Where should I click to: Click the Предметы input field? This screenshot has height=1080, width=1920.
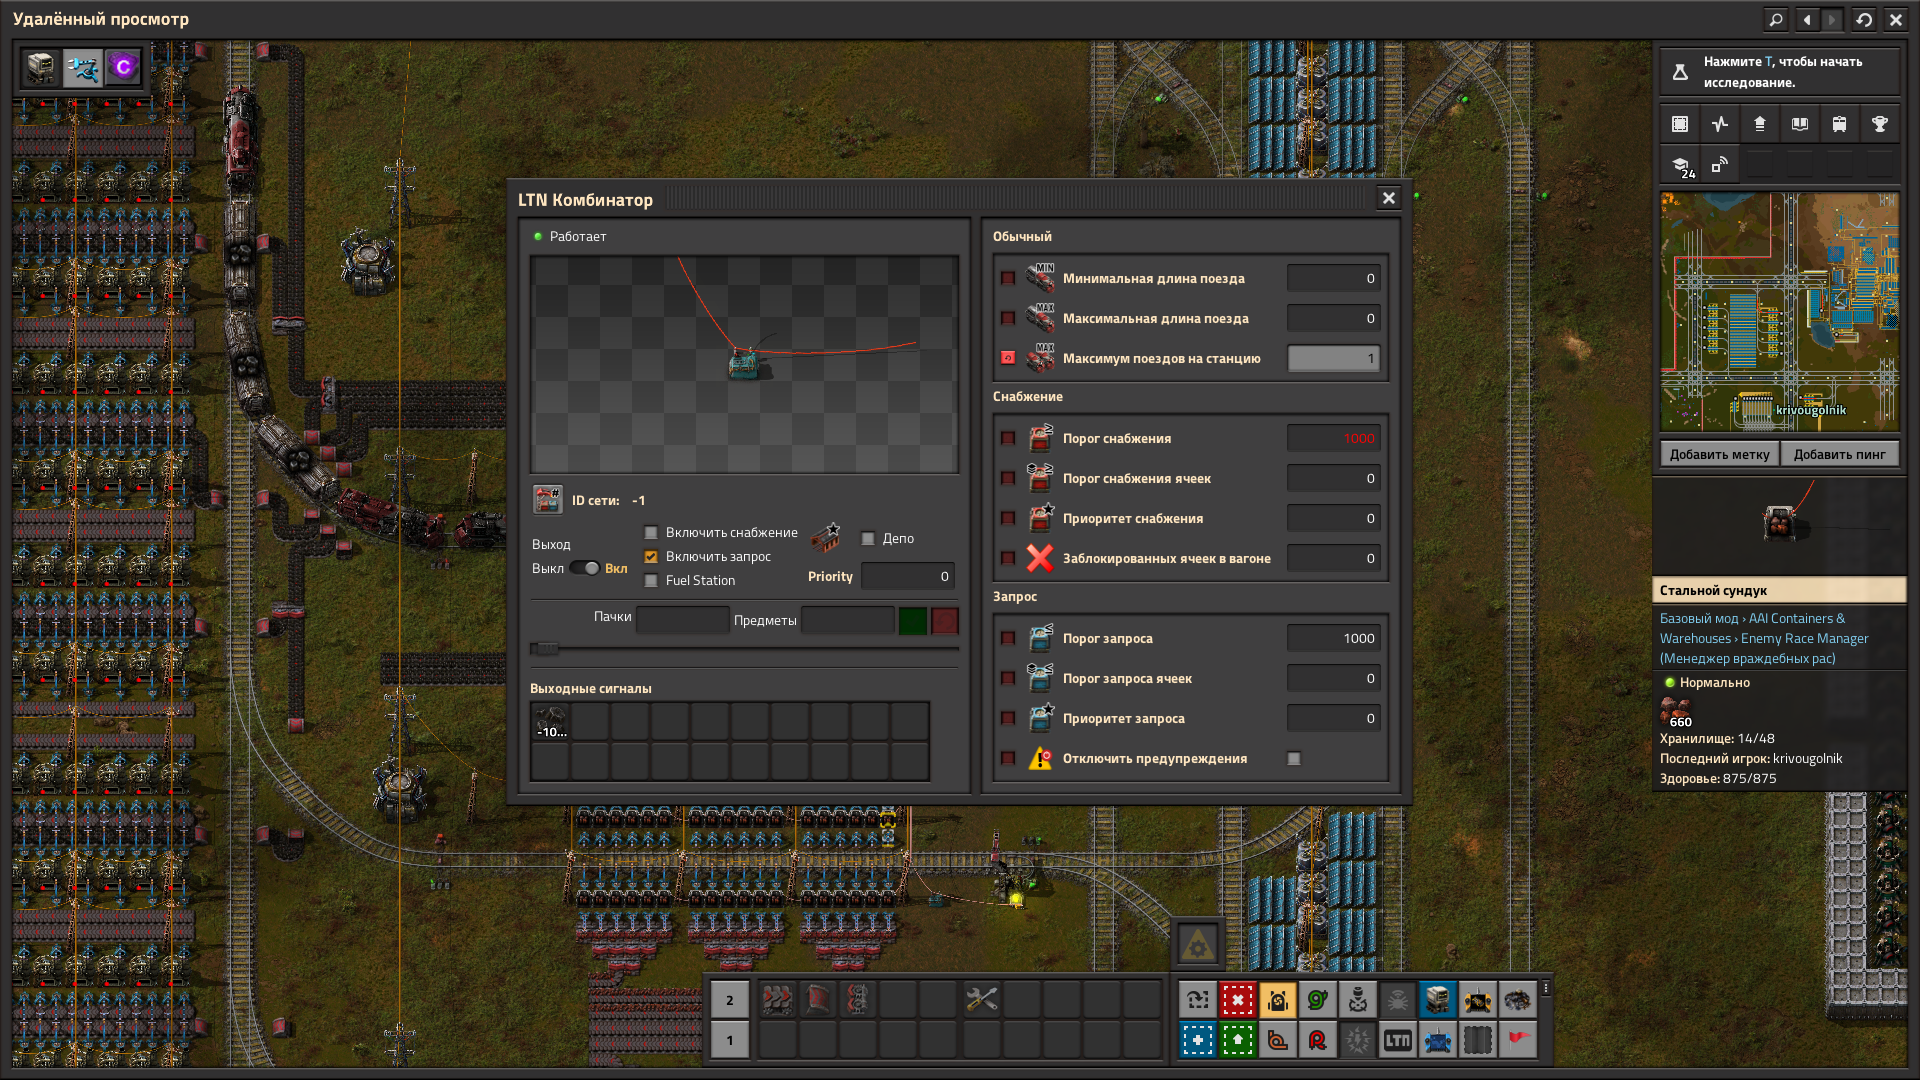coord(848,620)
